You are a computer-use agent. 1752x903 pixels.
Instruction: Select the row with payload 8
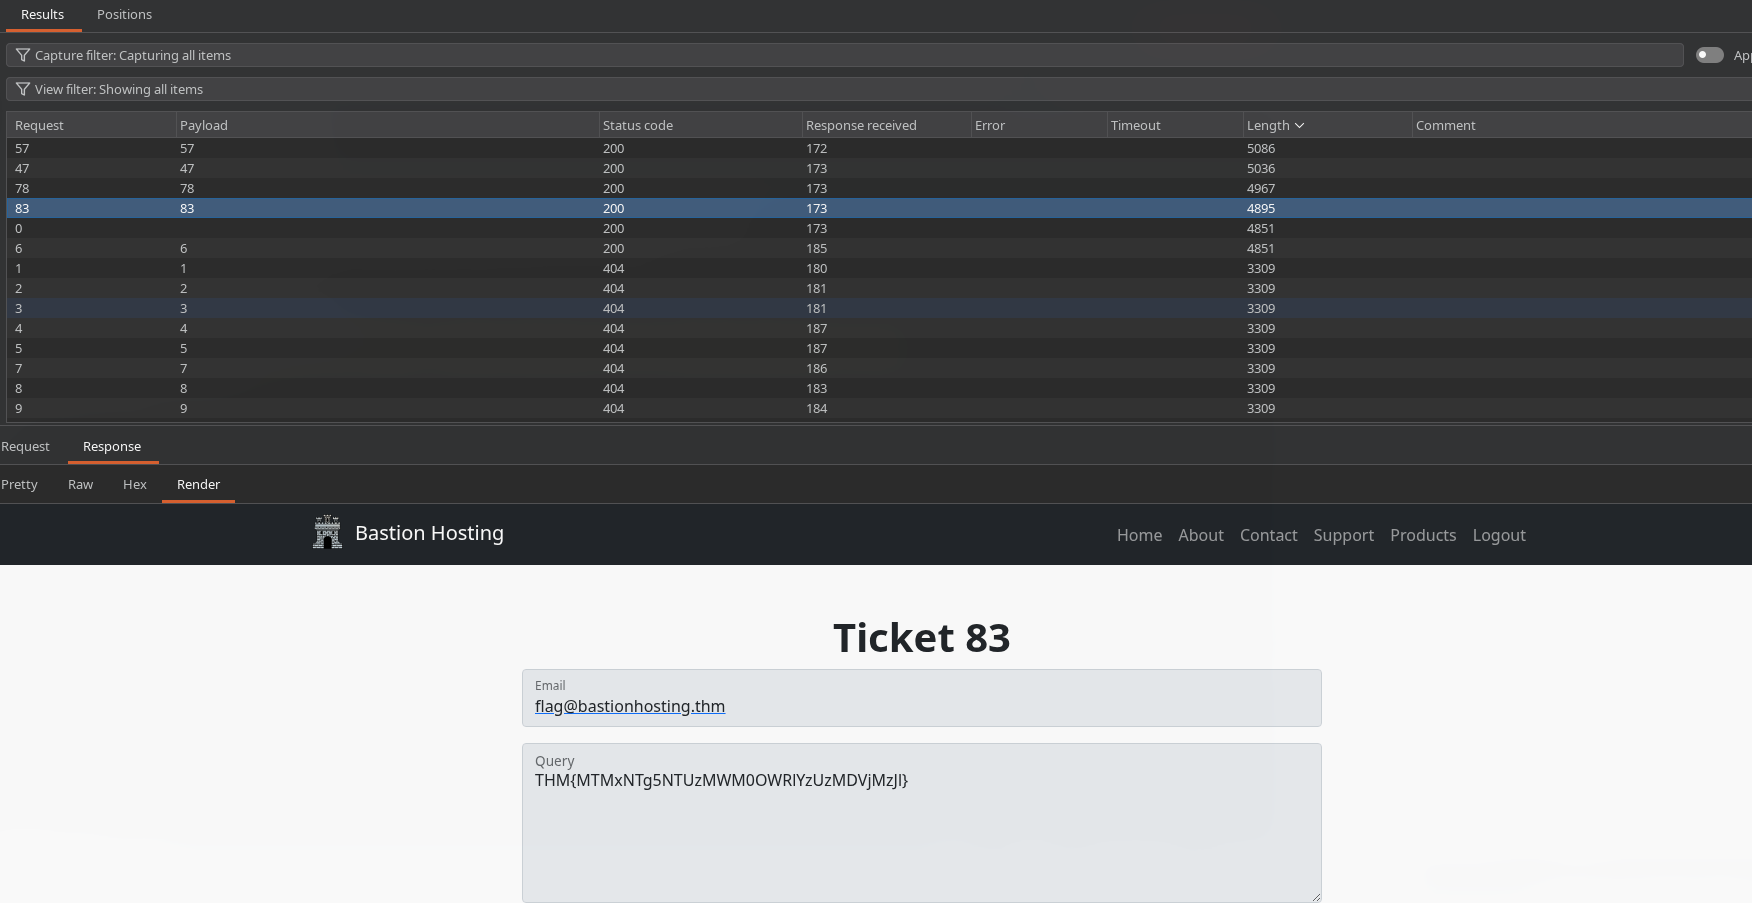(879, 388)
